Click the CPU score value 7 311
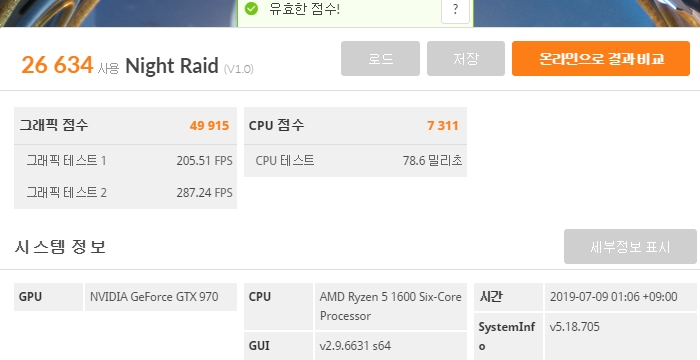The image size is (700, 360). tap(442, 126)
